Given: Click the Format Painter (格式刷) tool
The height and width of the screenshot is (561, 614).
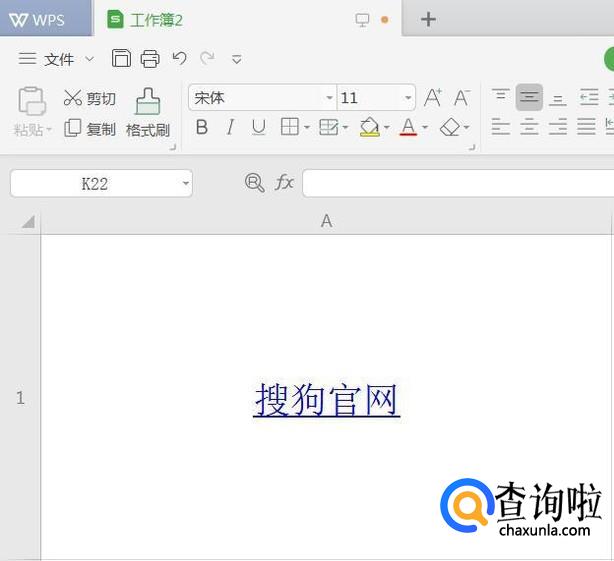Looking at the screenshot, I should pos(148,113).
